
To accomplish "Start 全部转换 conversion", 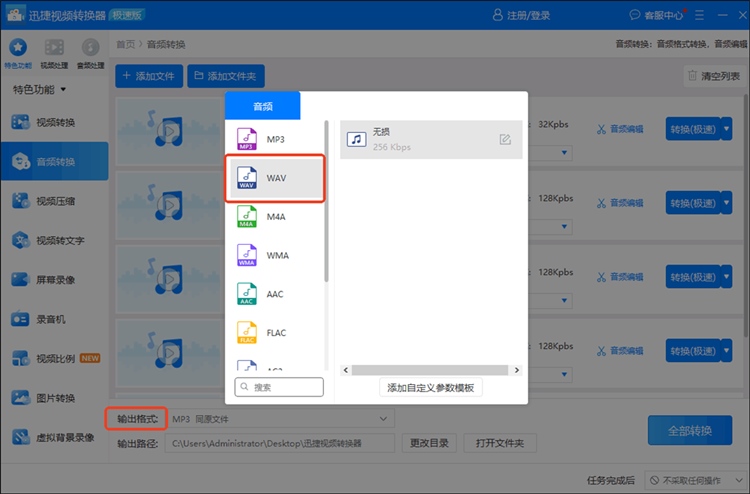I will point(690,430).
